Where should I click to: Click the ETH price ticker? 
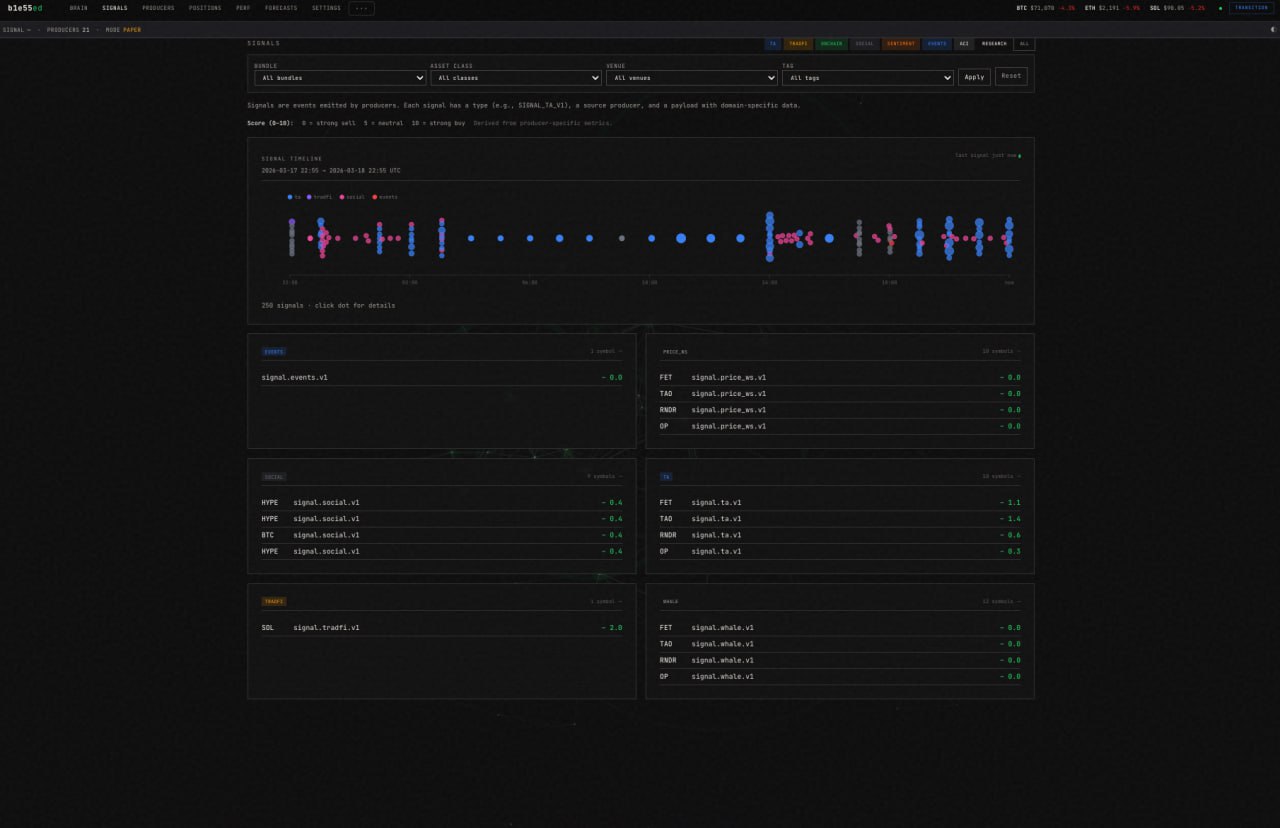tap(1112, 8)
